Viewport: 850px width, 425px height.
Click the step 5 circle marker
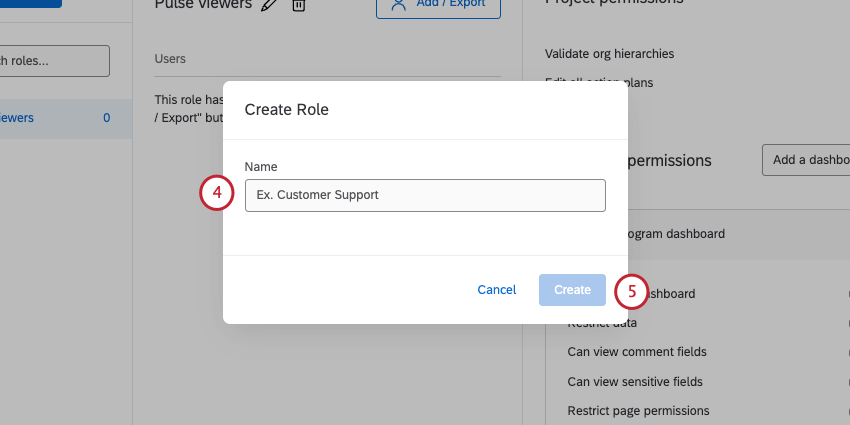(x=631, y=291)
